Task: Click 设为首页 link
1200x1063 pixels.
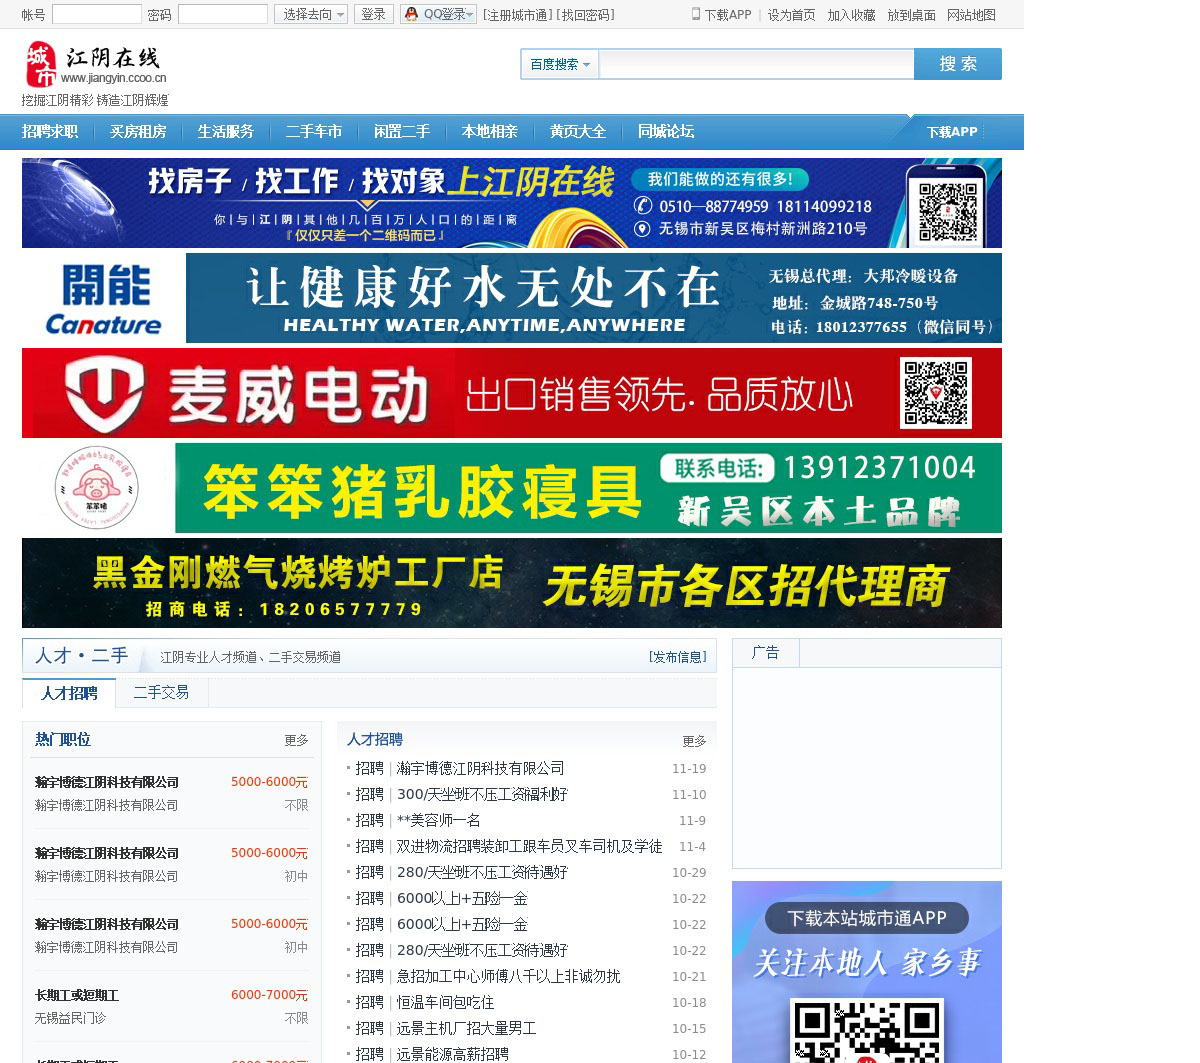Action: (x=791, y=15)
